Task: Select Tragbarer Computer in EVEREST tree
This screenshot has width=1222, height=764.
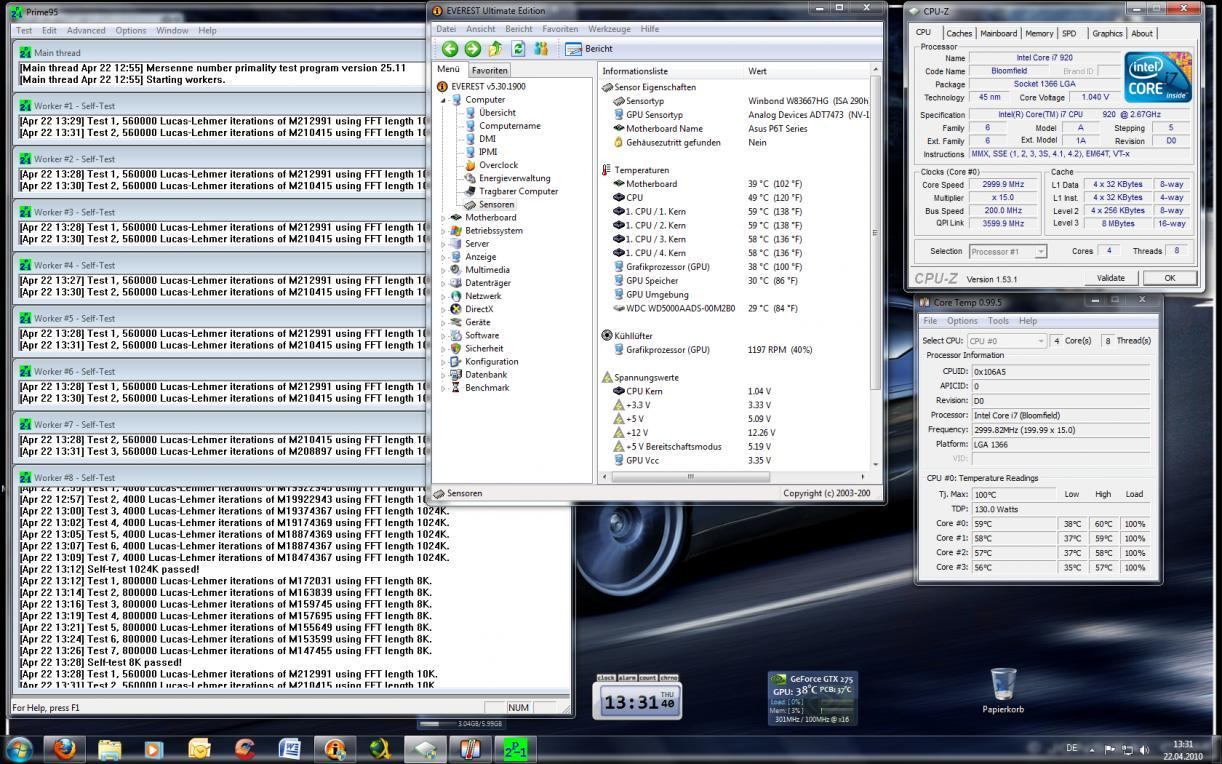Action: pos(518,191)
